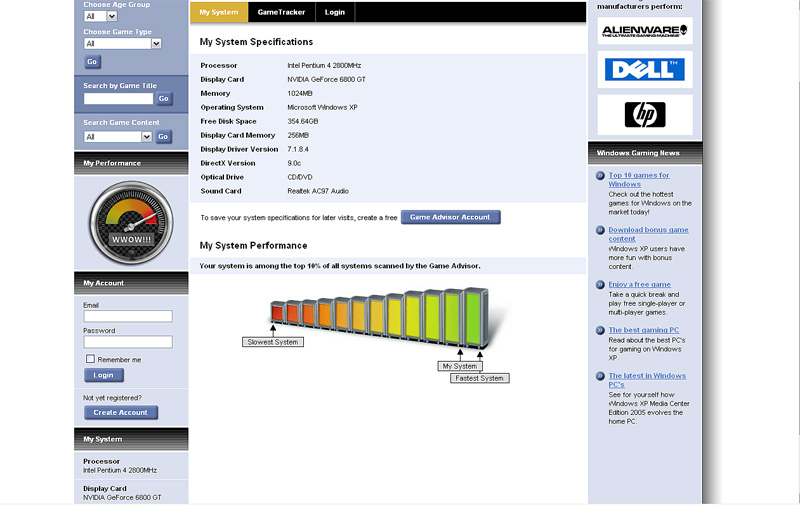Open the Choose Age Group dropdown

click(101, 16)
